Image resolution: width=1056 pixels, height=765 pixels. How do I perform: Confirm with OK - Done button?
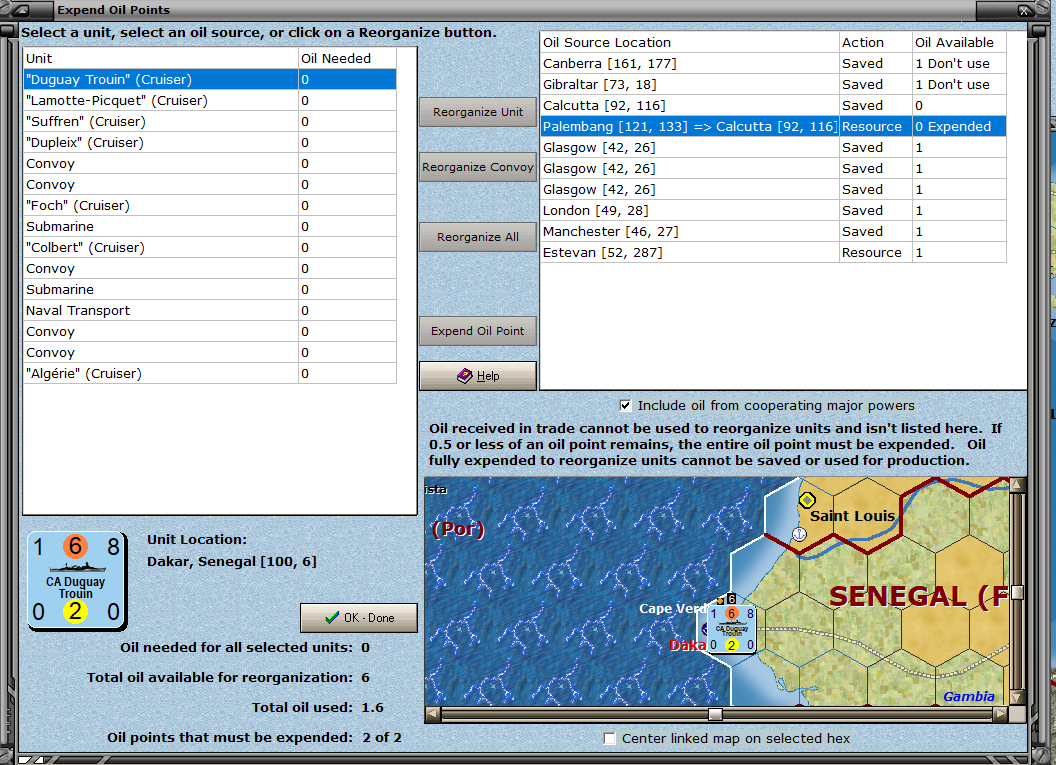click(x=359, y=618)
